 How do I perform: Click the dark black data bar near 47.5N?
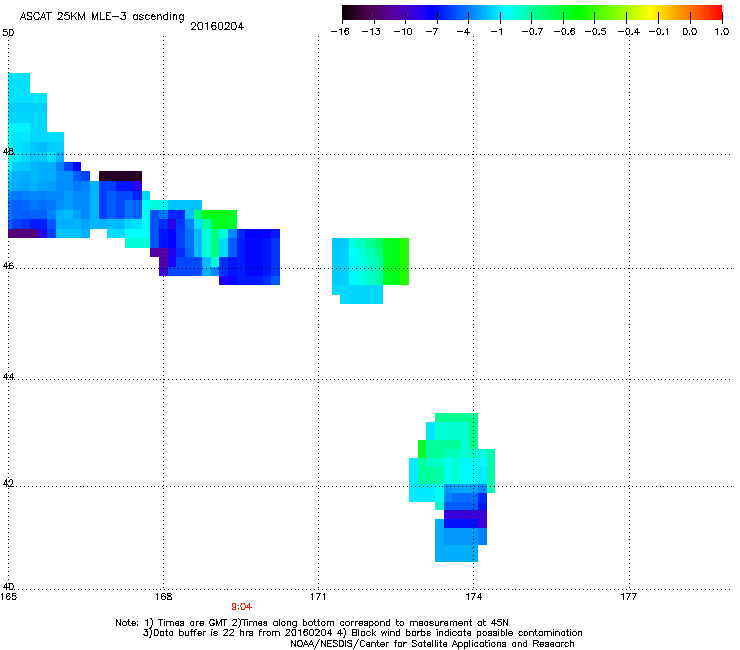[120, 176]
